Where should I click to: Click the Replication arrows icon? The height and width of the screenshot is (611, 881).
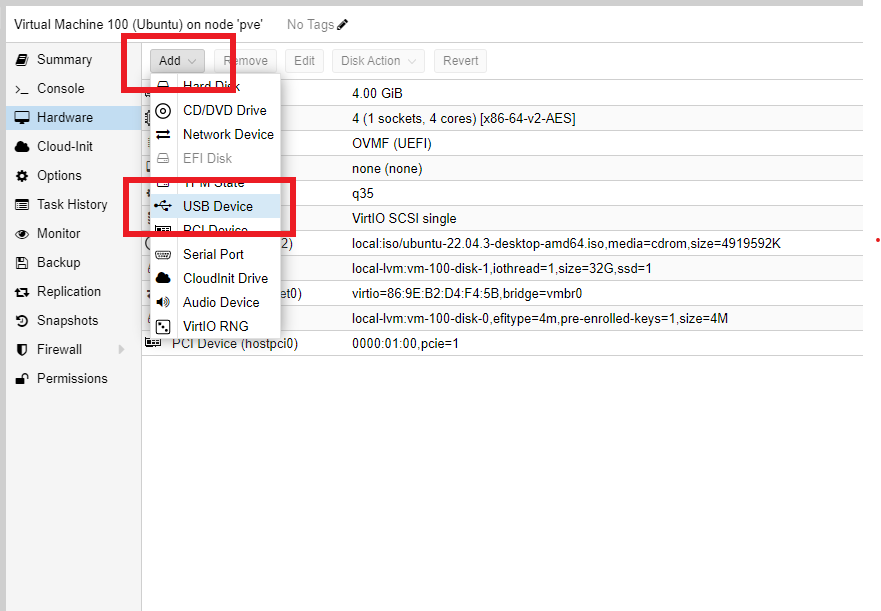tap(22, 292)
